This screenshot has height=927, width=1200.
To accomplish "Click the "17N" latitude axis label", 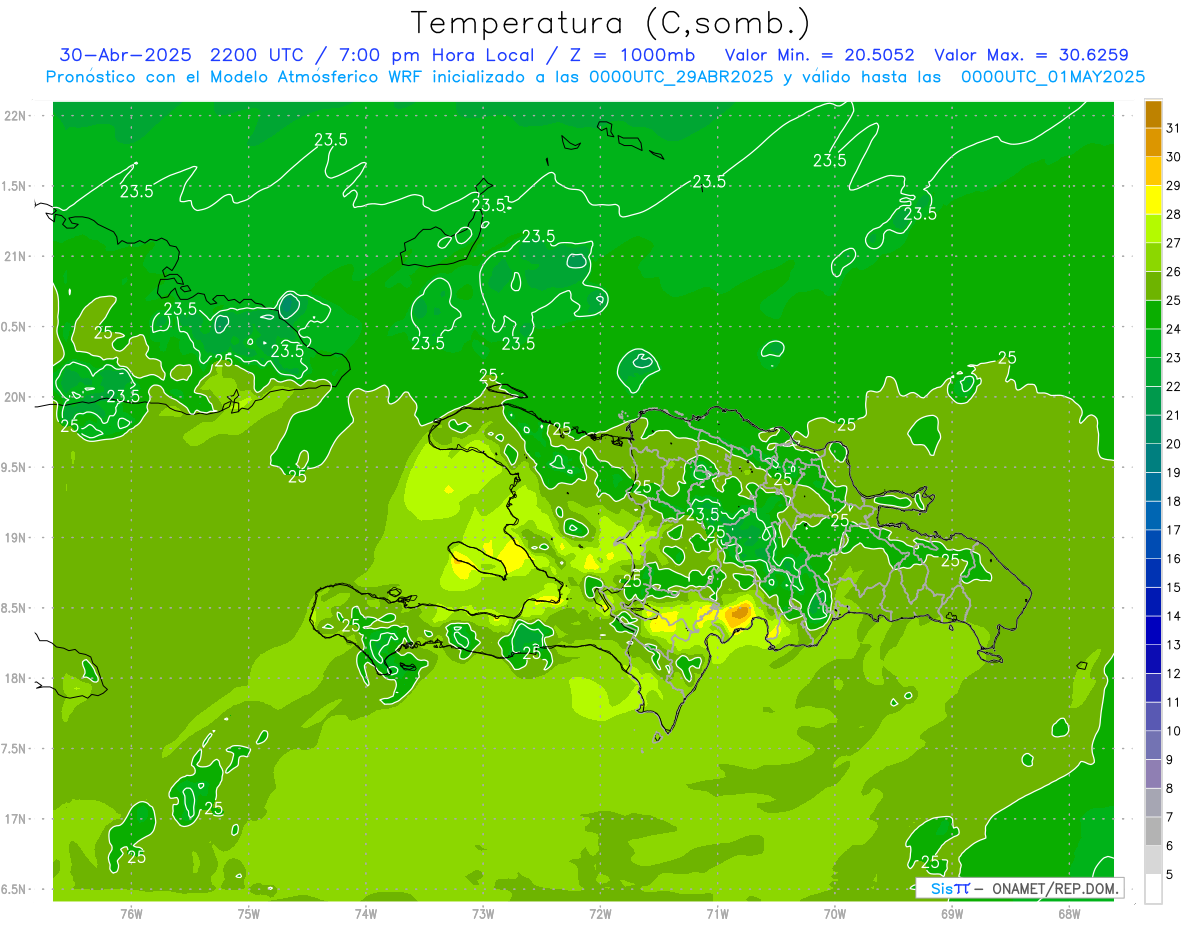I will click(17, 819).
